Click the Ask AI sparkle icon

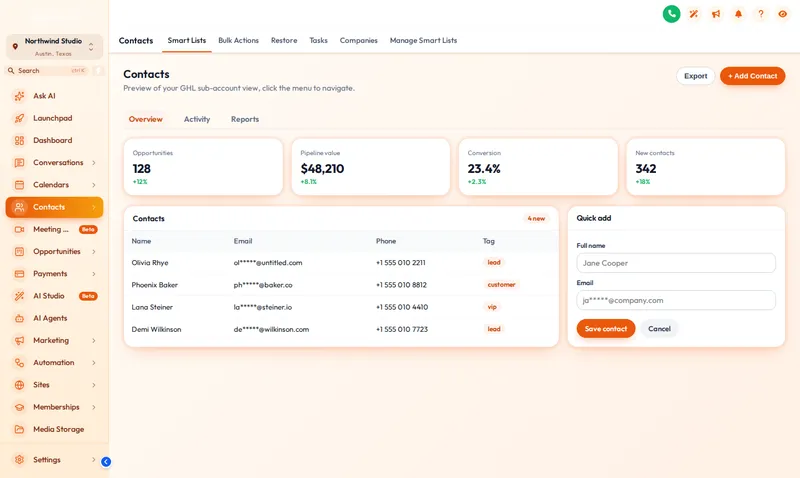(x=19, y=96)
